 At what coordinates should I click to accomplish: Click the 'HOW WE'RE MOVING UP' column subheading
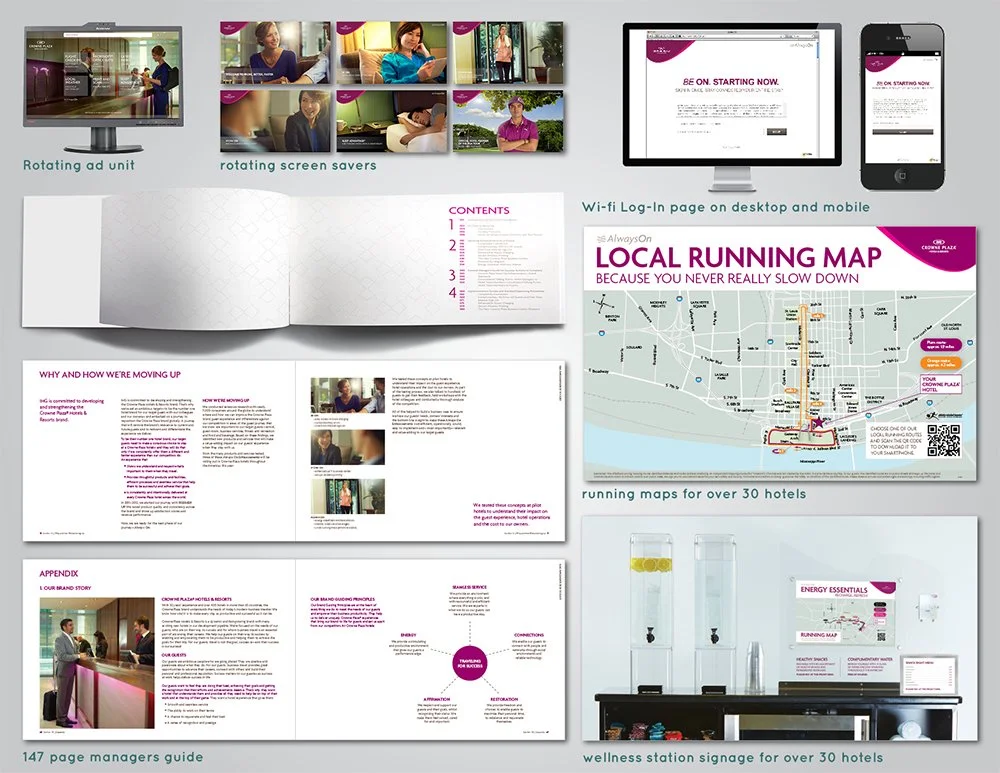[226, 401]
